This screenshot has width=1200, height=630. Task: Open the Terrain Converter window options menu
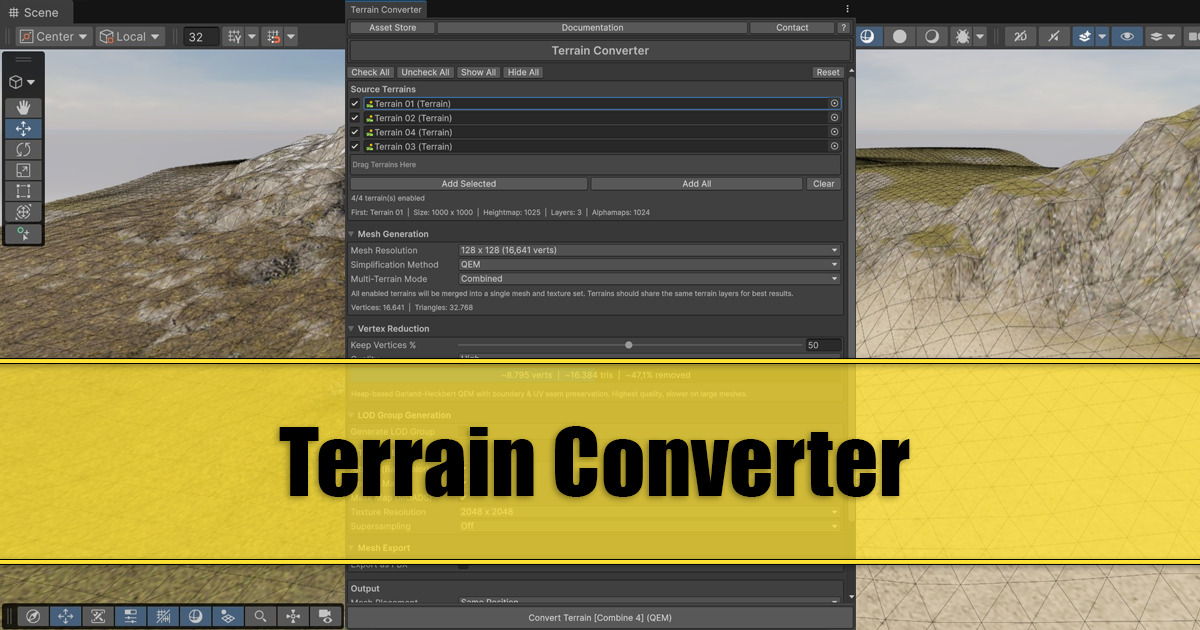pyautogui.click(x=847, y=9)
